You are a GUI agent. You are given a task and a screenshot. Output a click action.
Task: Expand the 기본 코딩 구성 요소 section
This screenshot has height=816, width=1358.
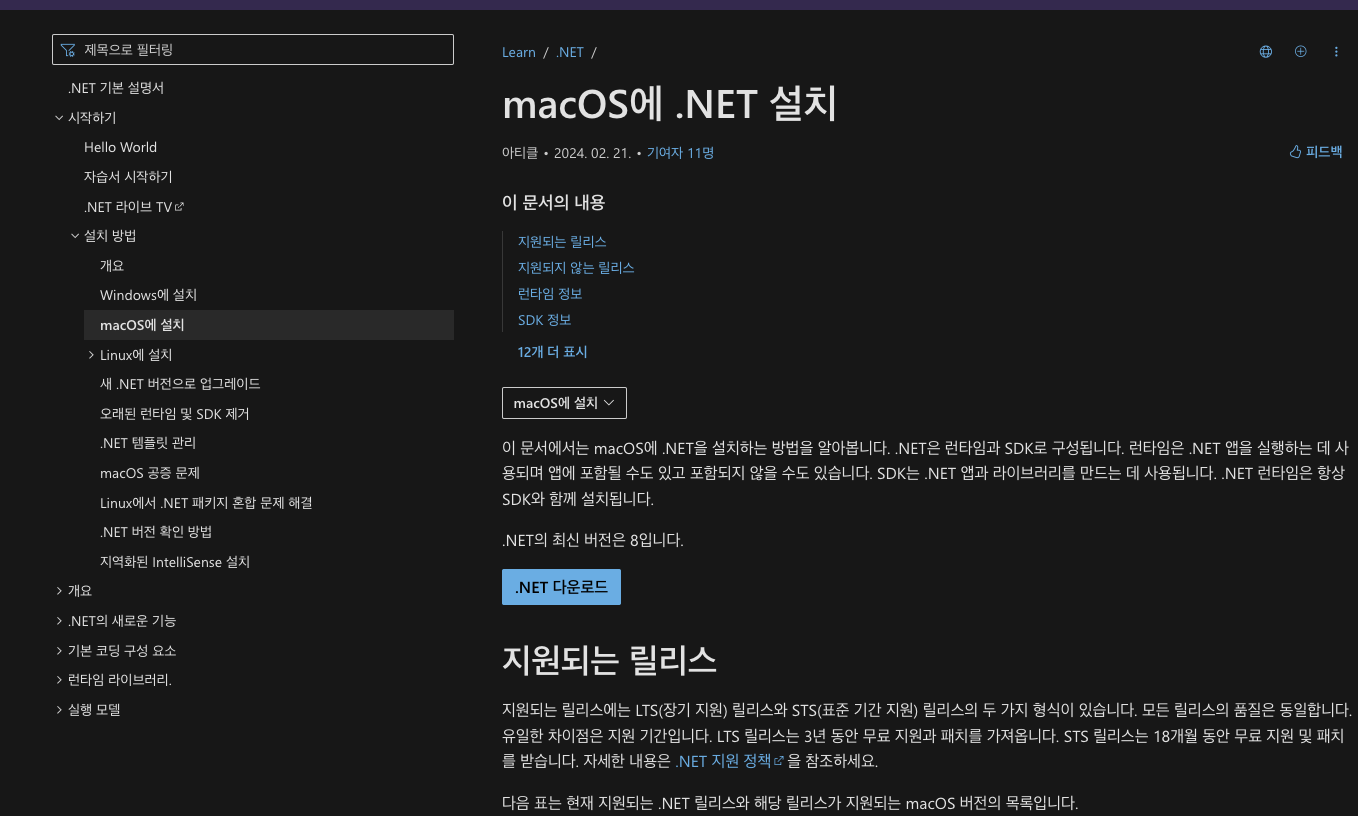click(59, 651)
